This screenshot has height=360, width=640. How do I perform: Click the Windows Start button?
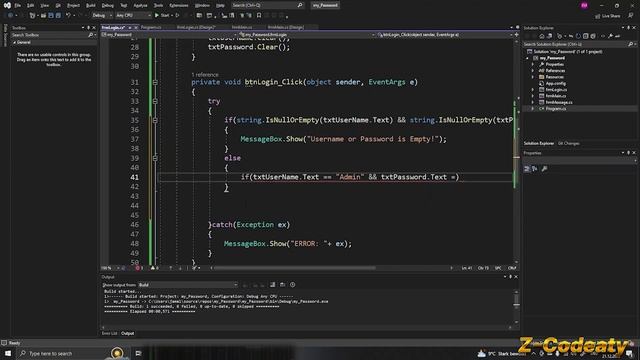click(8, 353)
